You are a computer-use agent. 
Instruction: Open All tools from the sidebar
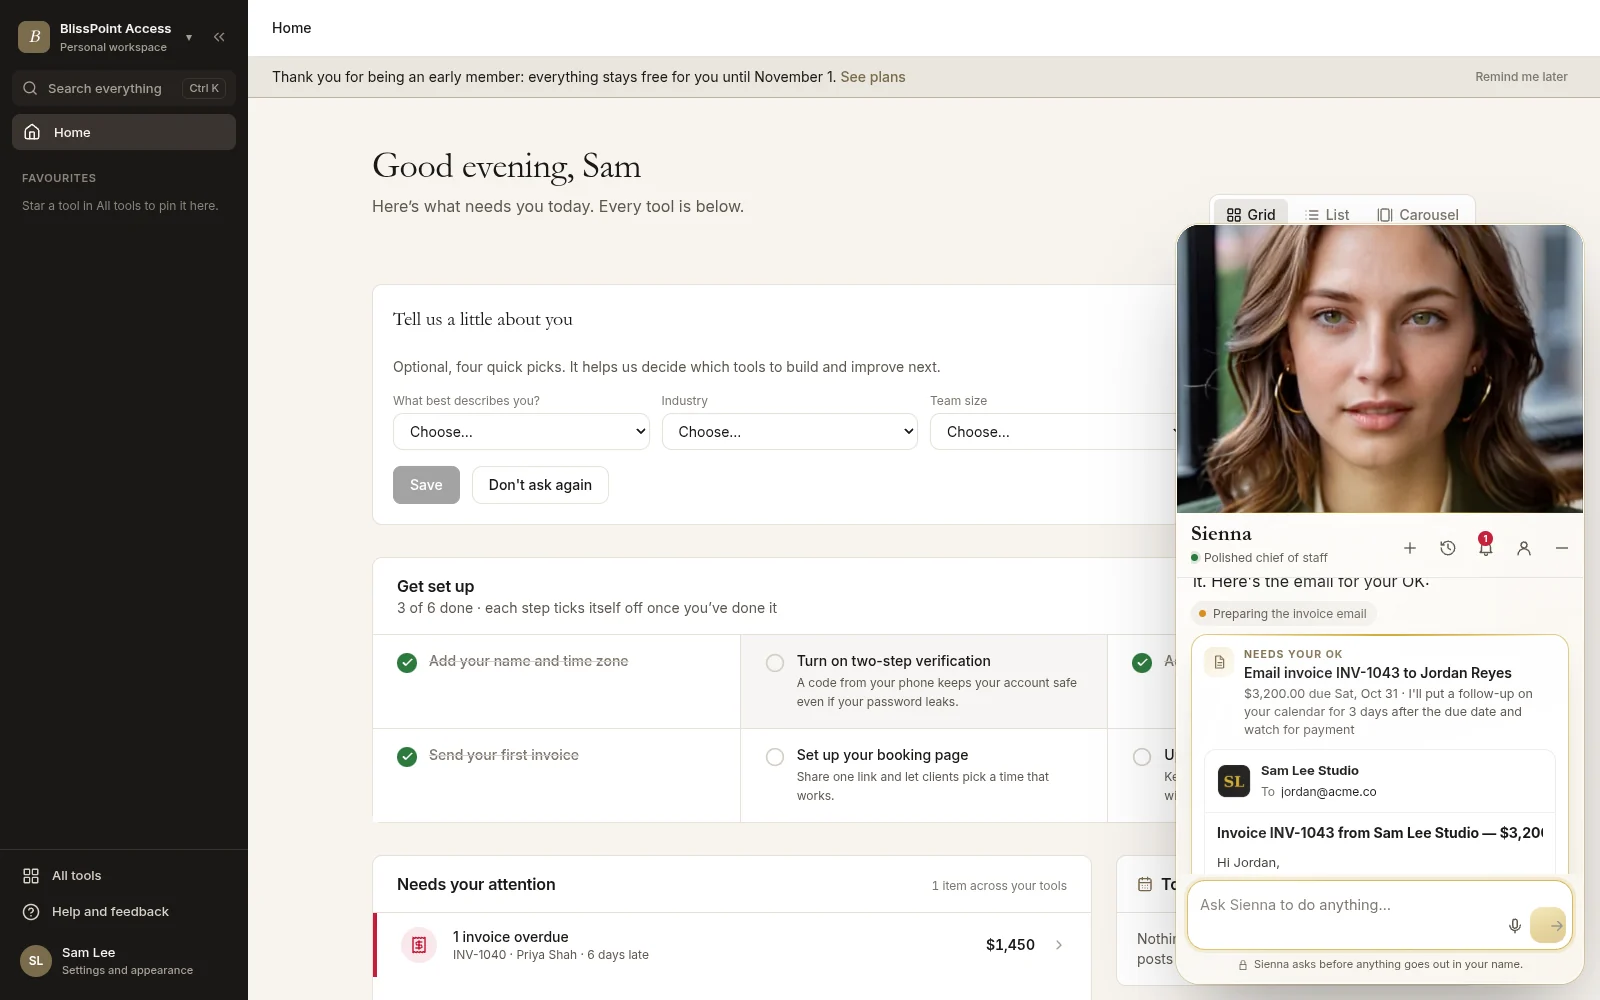point(124,876)
